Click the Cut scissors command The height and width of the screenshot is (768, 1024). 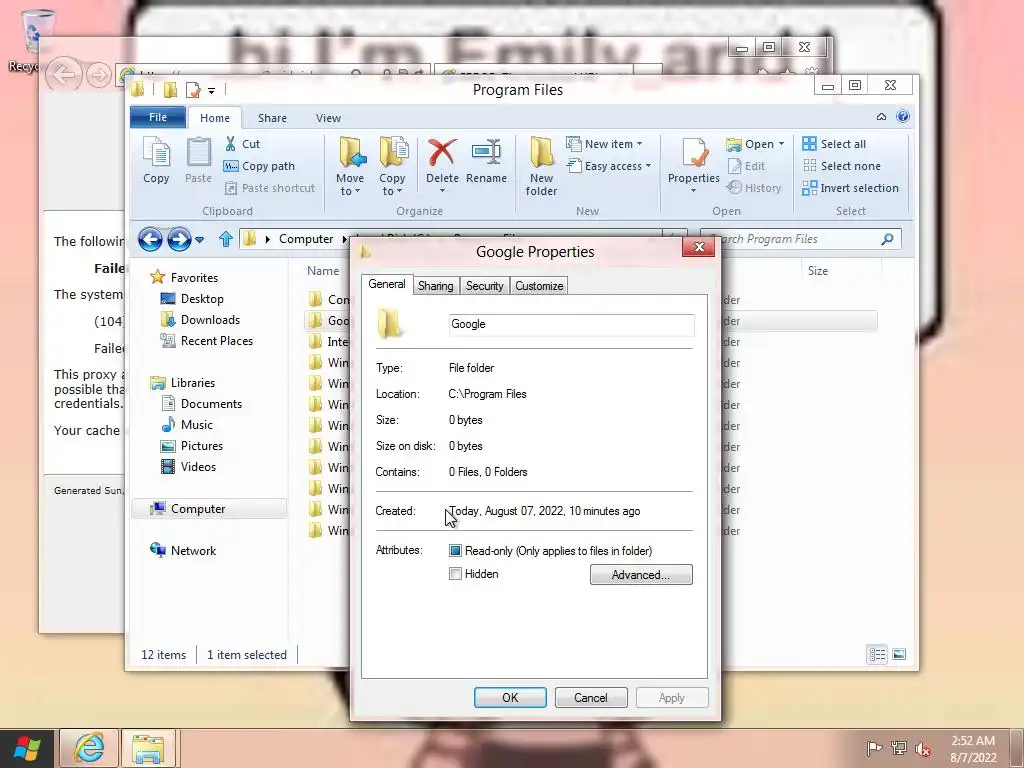coord(242,144)
